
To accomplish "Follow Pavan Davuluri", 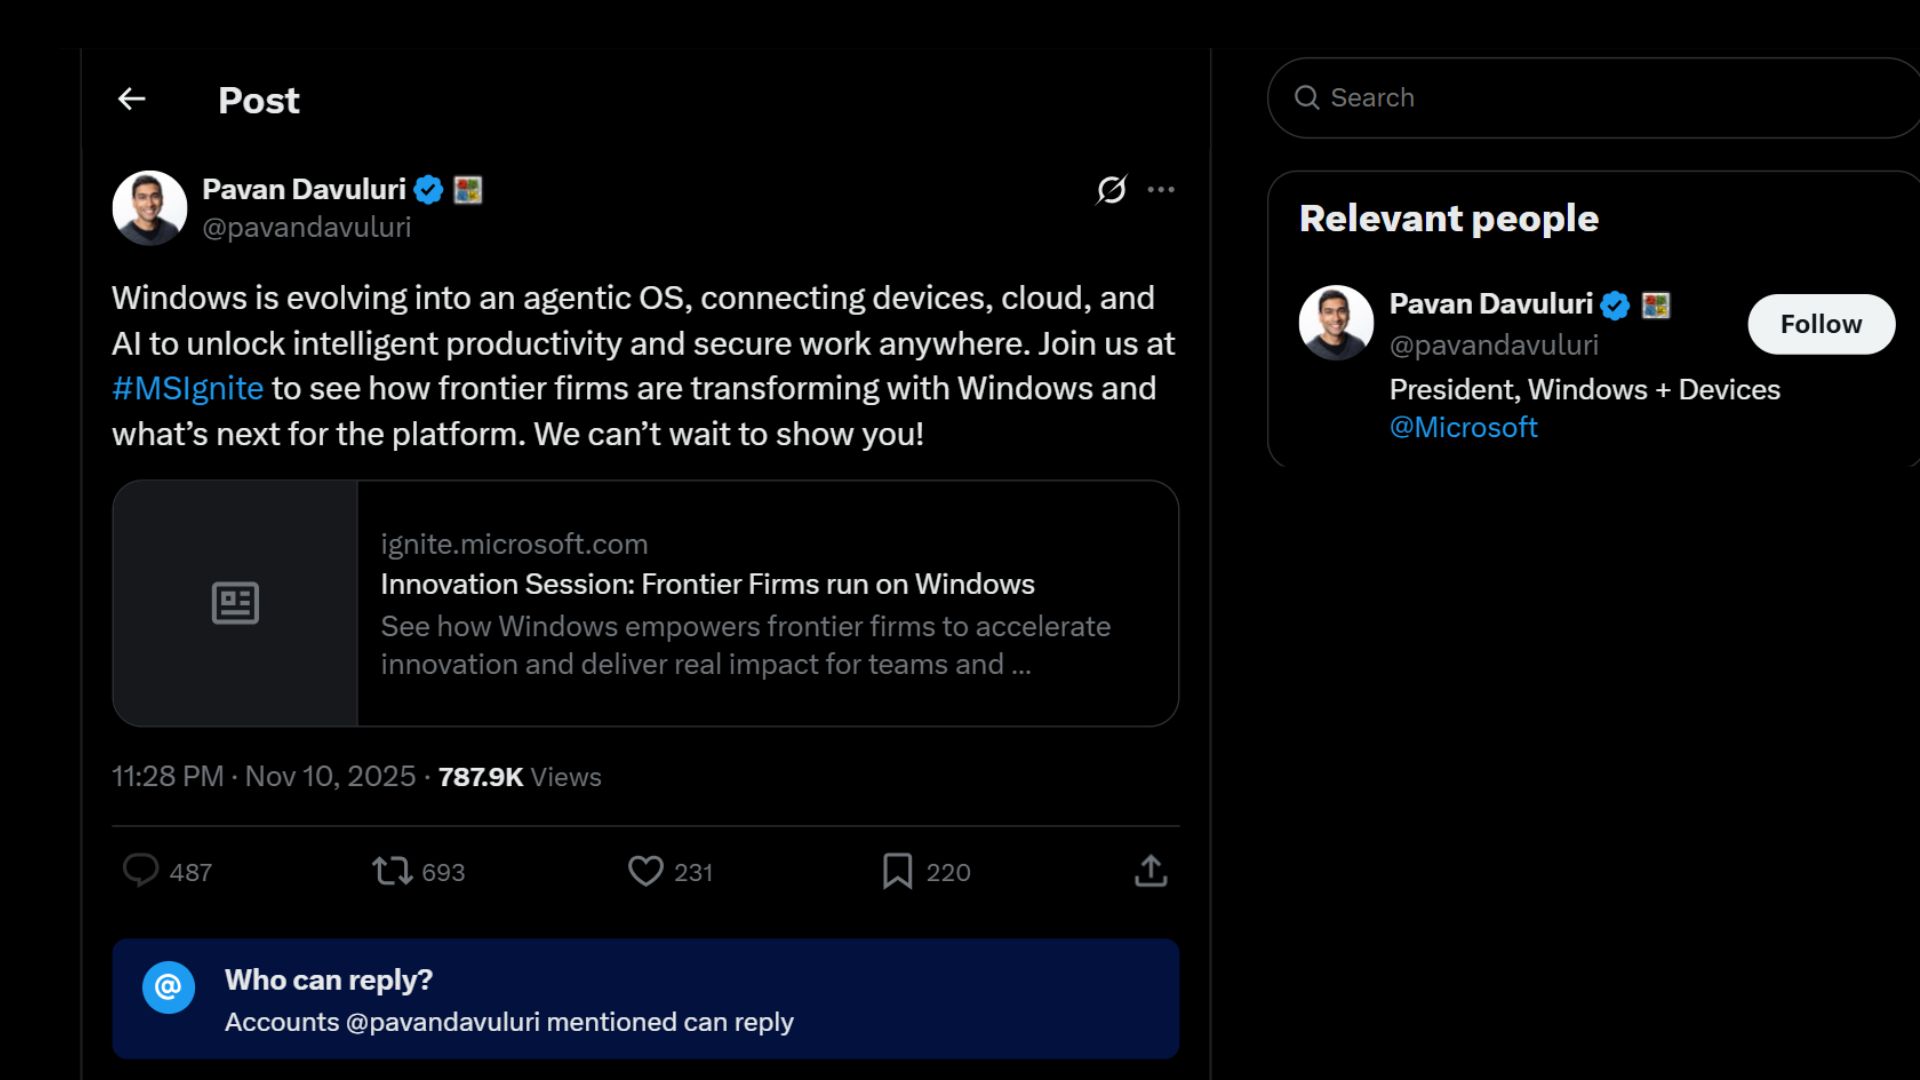I will coord(1820,323).
